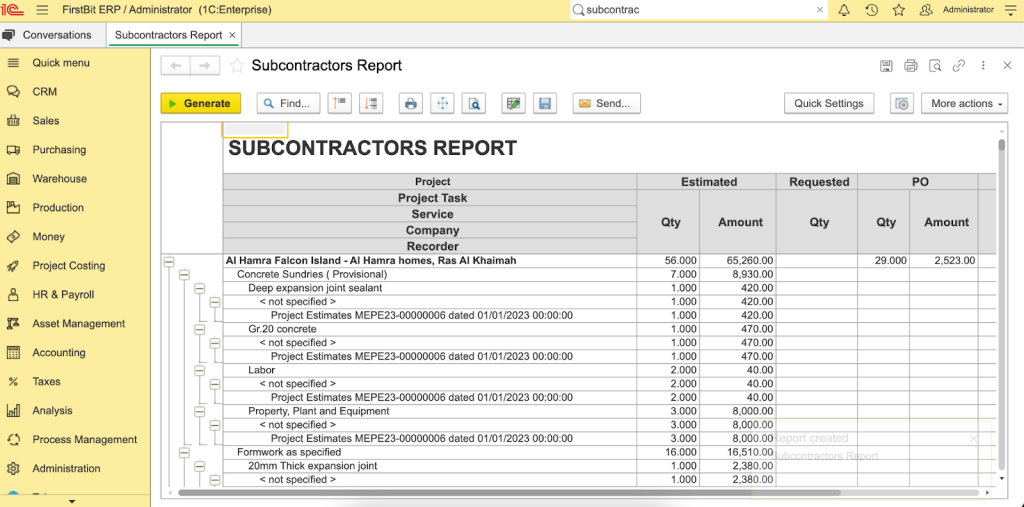Click the report settings gear icon
1024x507 pixels.
(x=901, y=103)
